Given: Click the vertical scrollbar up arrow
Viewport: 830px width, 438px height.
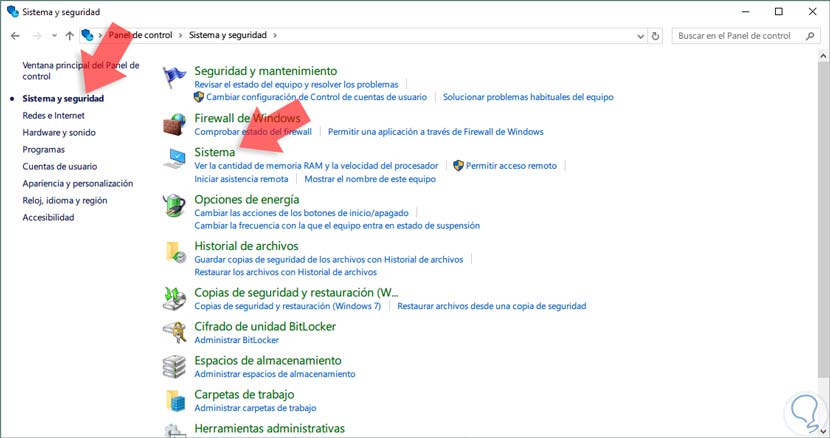Looking at the screenshot, I should point(823,55).
